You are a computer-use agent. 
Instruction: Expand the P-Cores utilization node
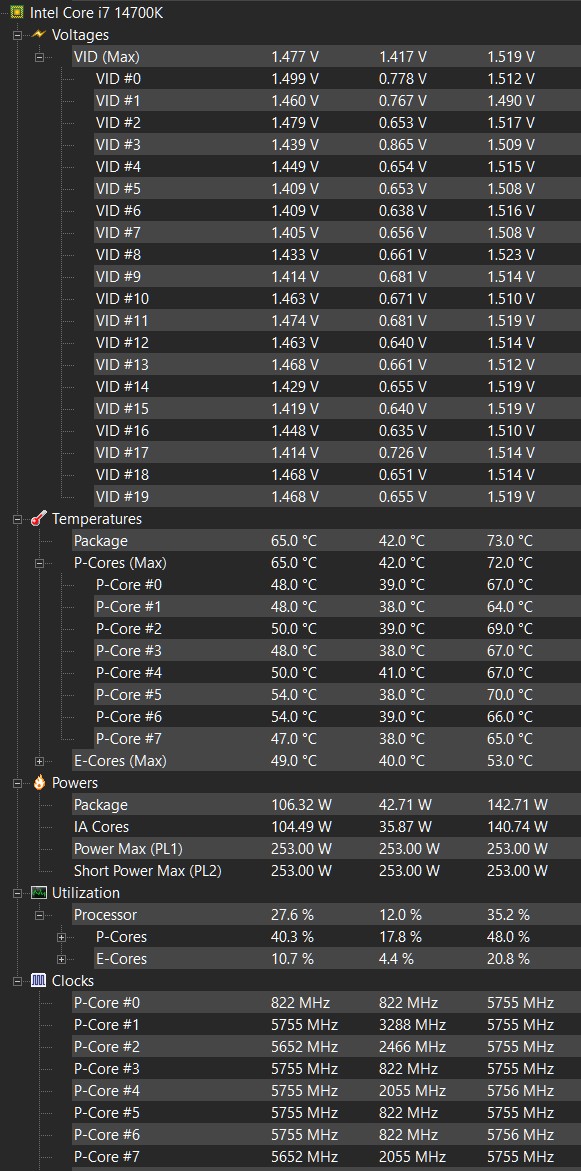coord(61,937)
